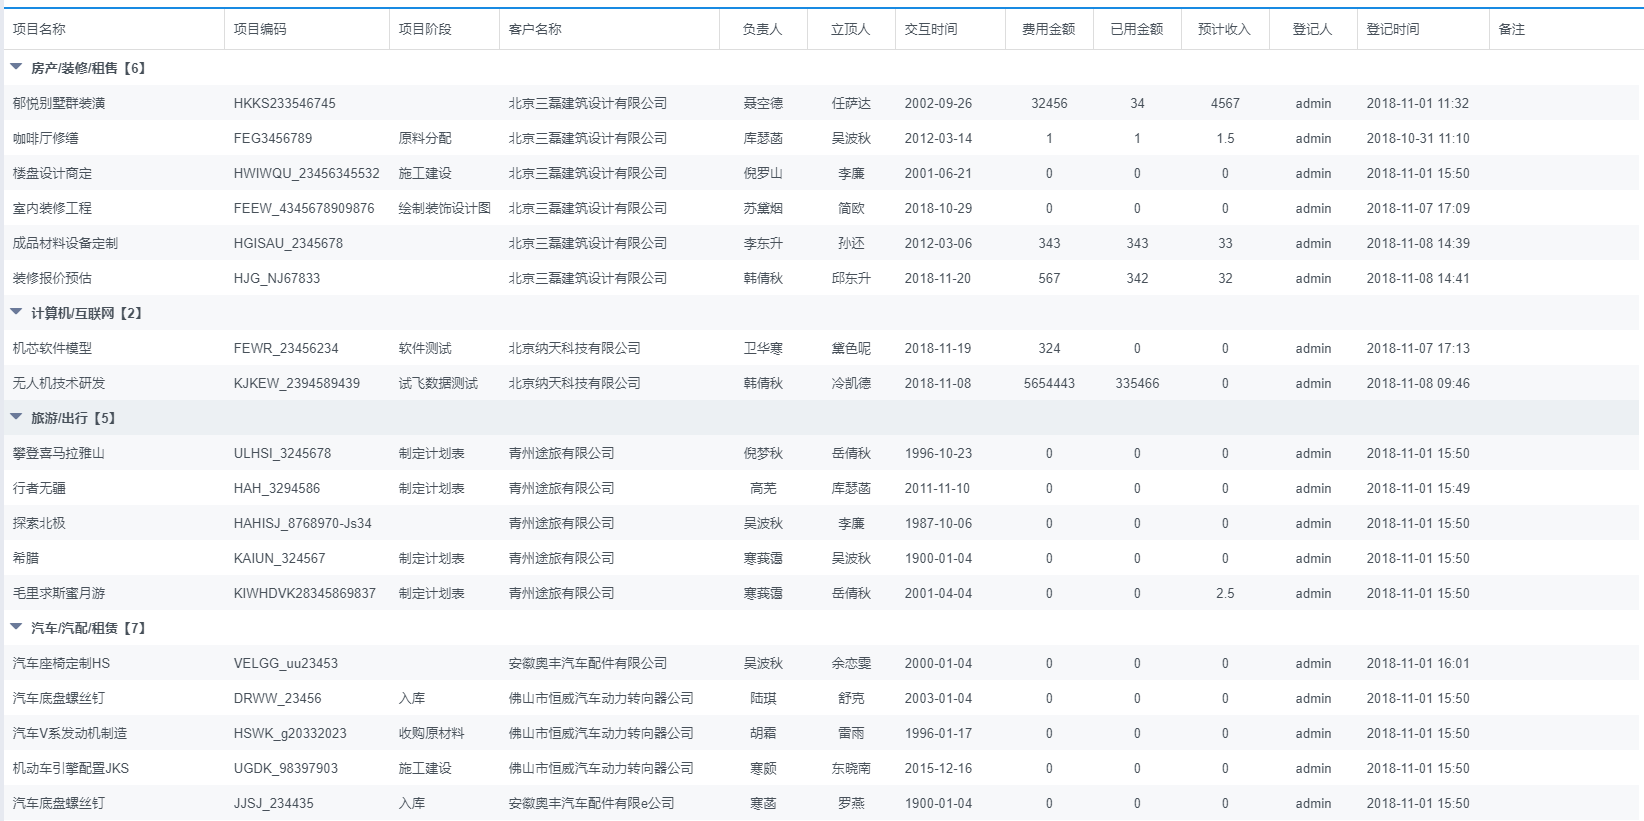Click the 已用金额 column header
The width and height of the screenshot is (1644, 821).
1137,29
